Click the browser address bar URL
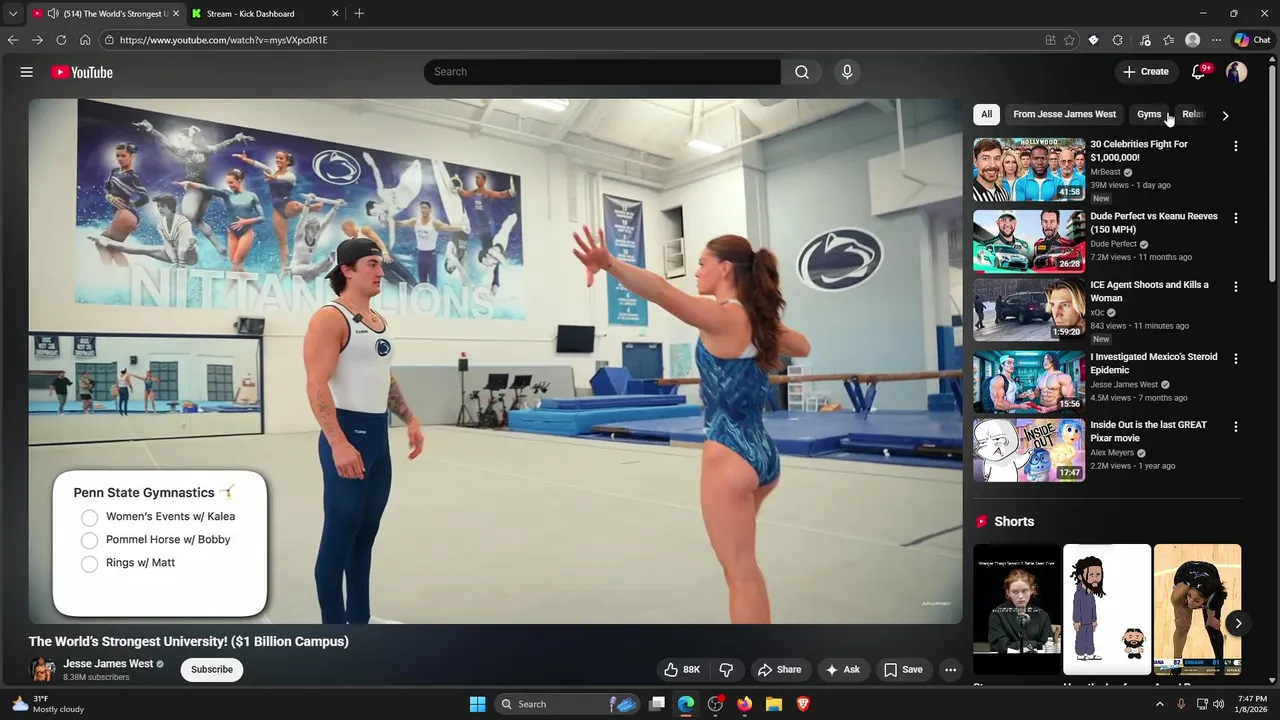Image resolution: width=1280 pixels, height=720 pixels. [x=224, y=40]
